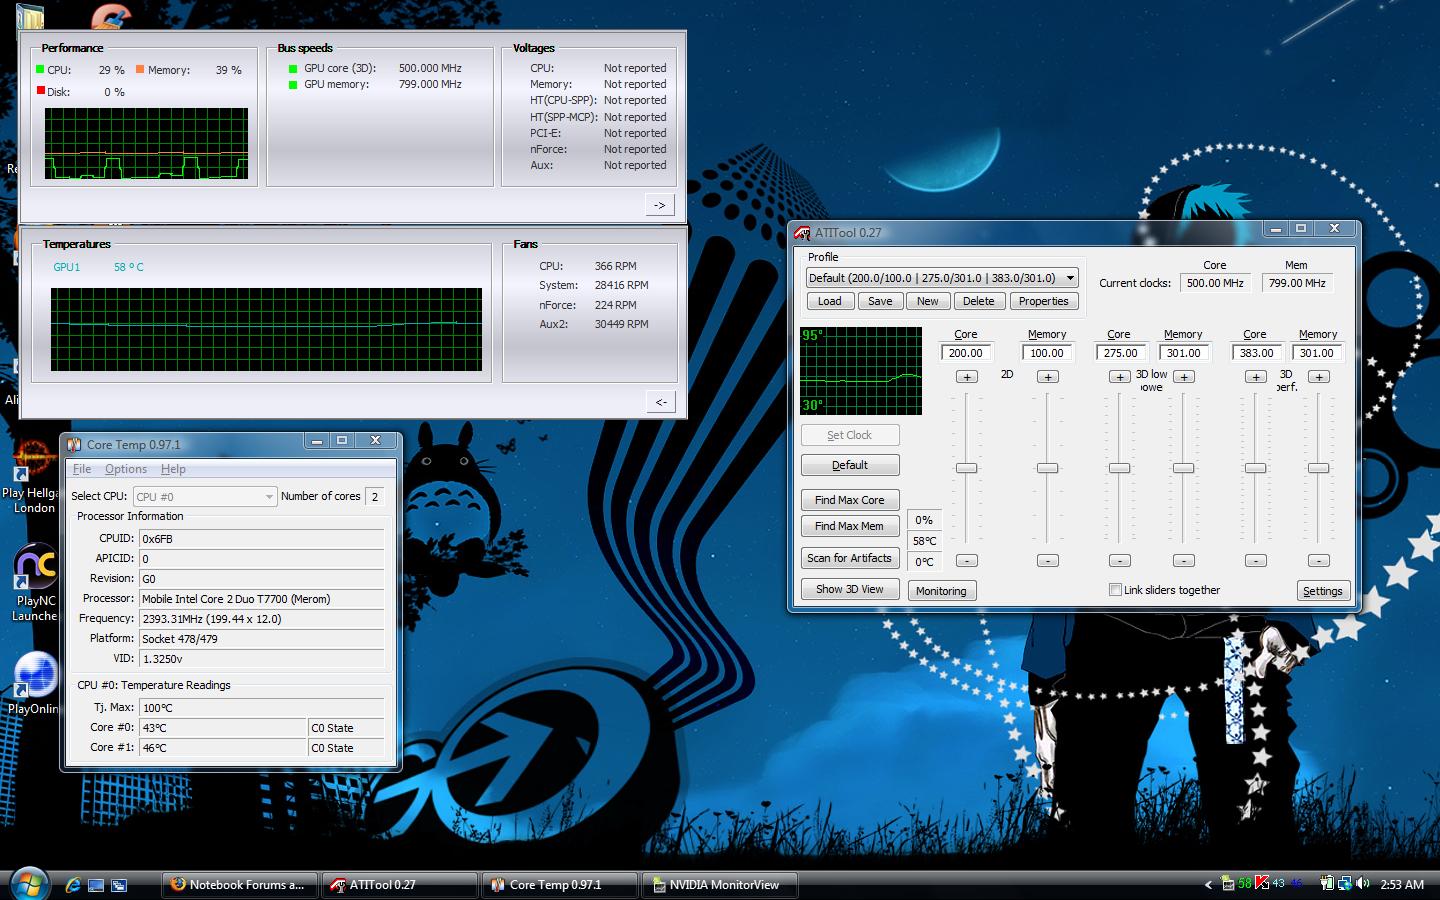Click the Save profile button

[x=880, y=301]
